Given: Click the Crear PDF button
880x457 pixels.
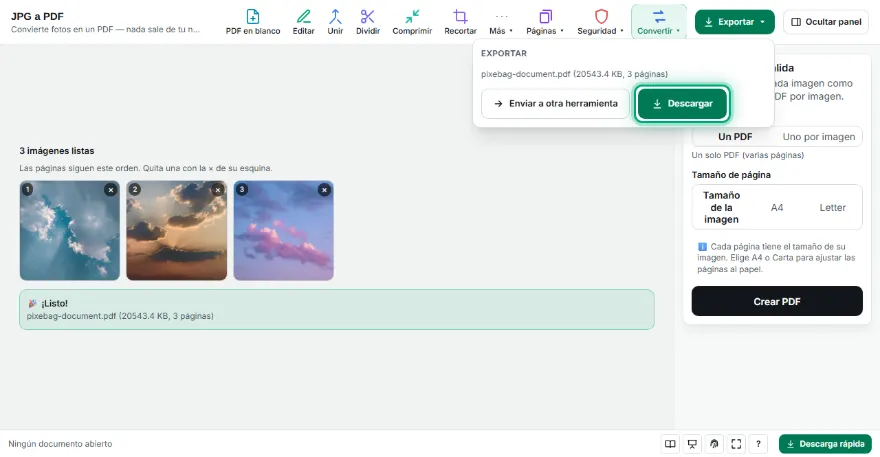Looking at the screenshot, I should coord(777,301).
